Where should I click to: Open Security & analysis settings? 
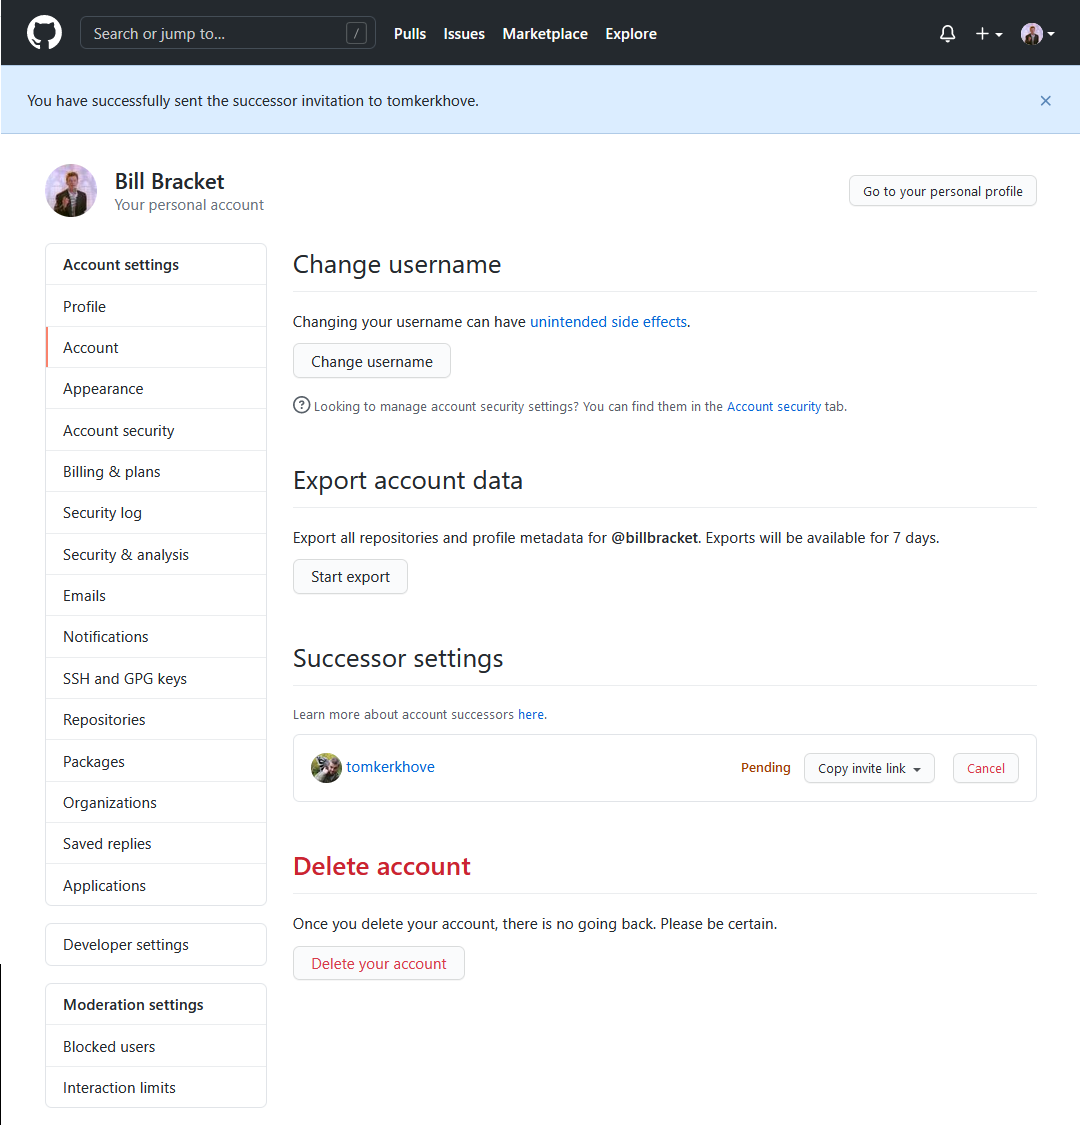156,555
